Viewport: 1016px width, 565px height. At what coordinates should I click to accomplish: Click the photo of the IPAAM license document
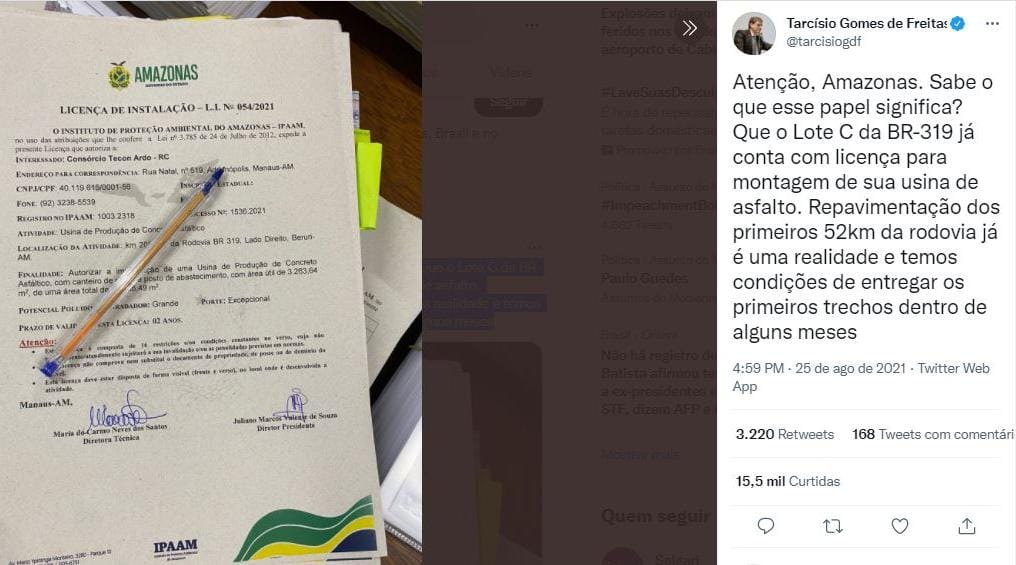[211, 282]
